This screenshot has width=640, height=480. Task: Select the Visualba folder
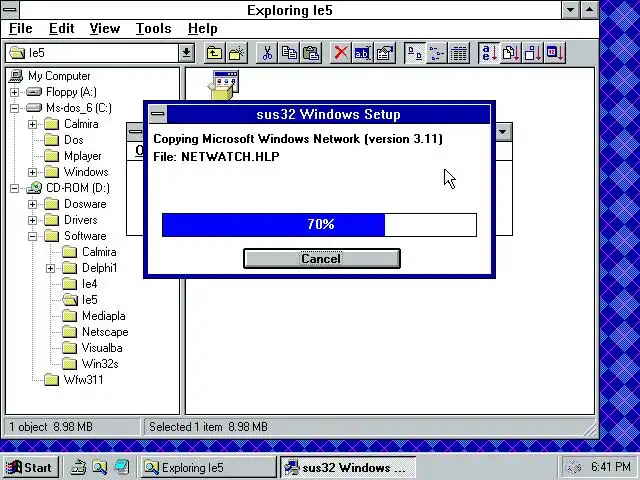click(92, 348)
